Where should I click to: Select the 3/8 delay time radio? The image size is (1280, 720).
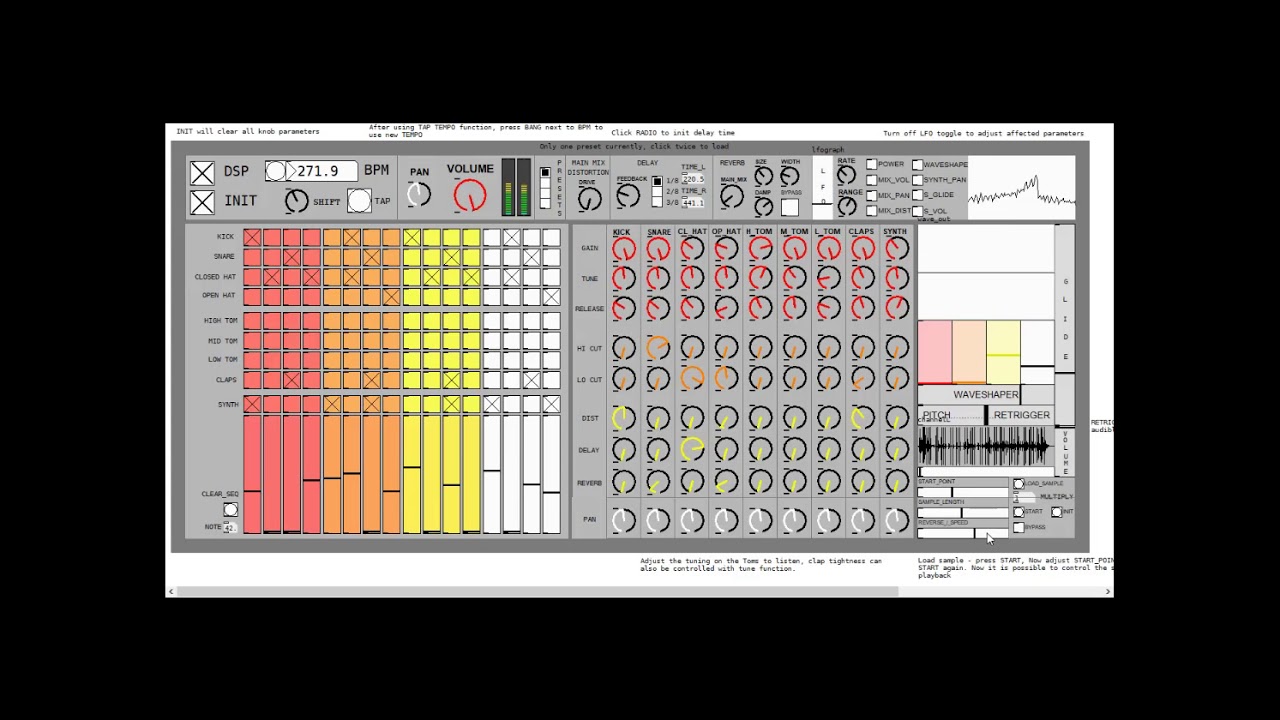(657, 203)
